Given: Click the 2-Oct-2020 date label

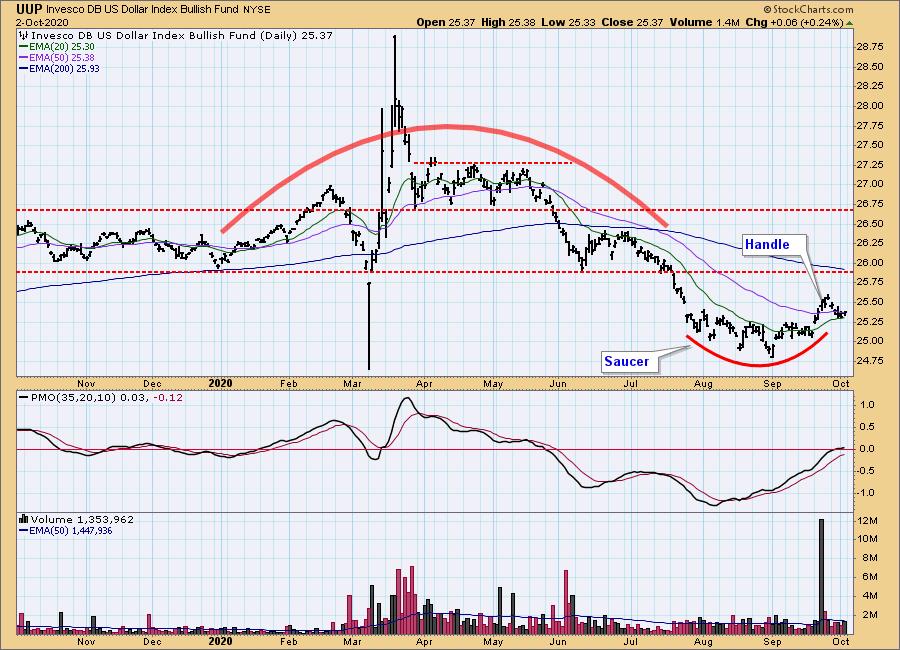Looking at the screenshot, I should coord(42,22).
